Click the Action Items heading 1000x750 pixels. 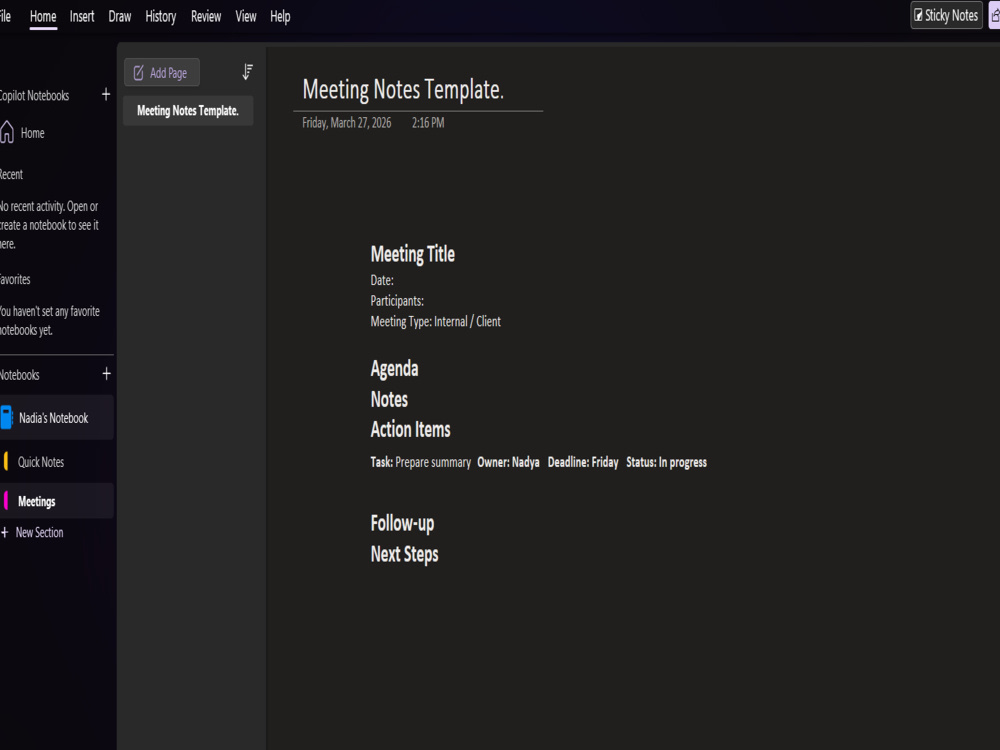click(x=411, y=429)
